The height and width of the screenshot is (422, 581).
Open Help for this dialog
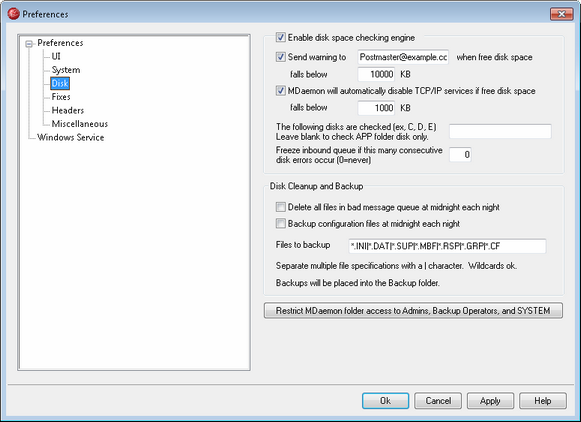pos(543,401)
